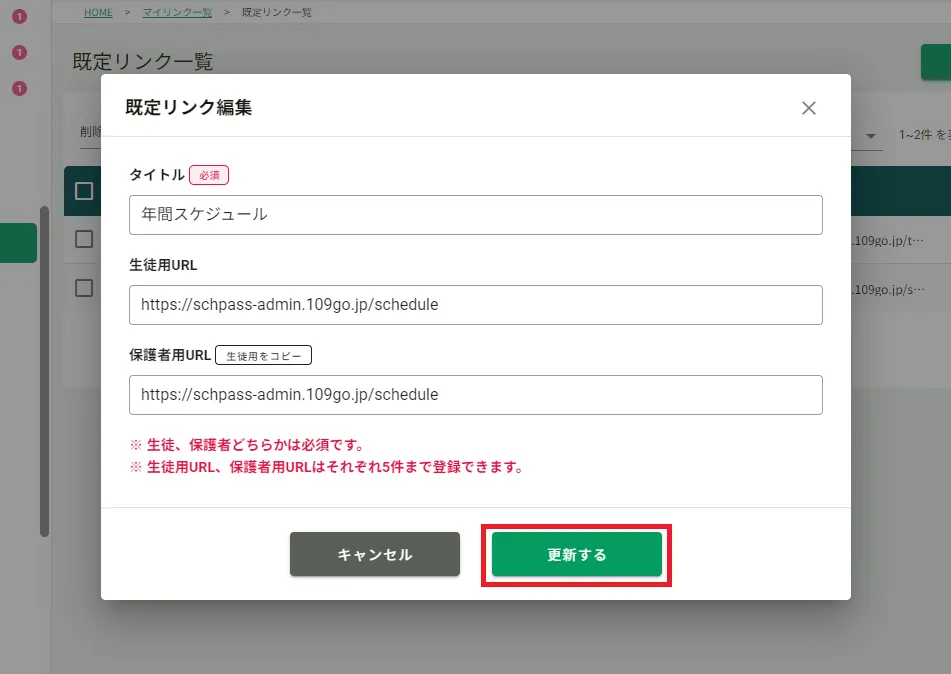Focus the 保護者用URL input field

pyautogui.click(x=476, y=395)
